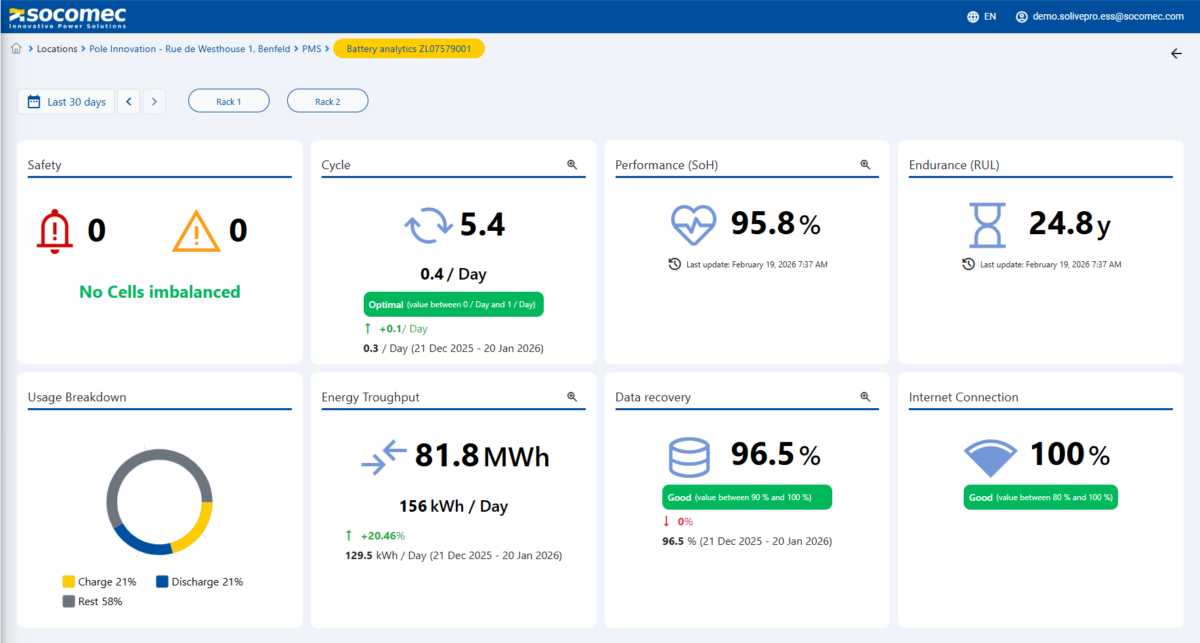Select the Rack 1 tab
Viewport: 1200px width, 643px height.
pyautogui.click(x=228, y=101)
